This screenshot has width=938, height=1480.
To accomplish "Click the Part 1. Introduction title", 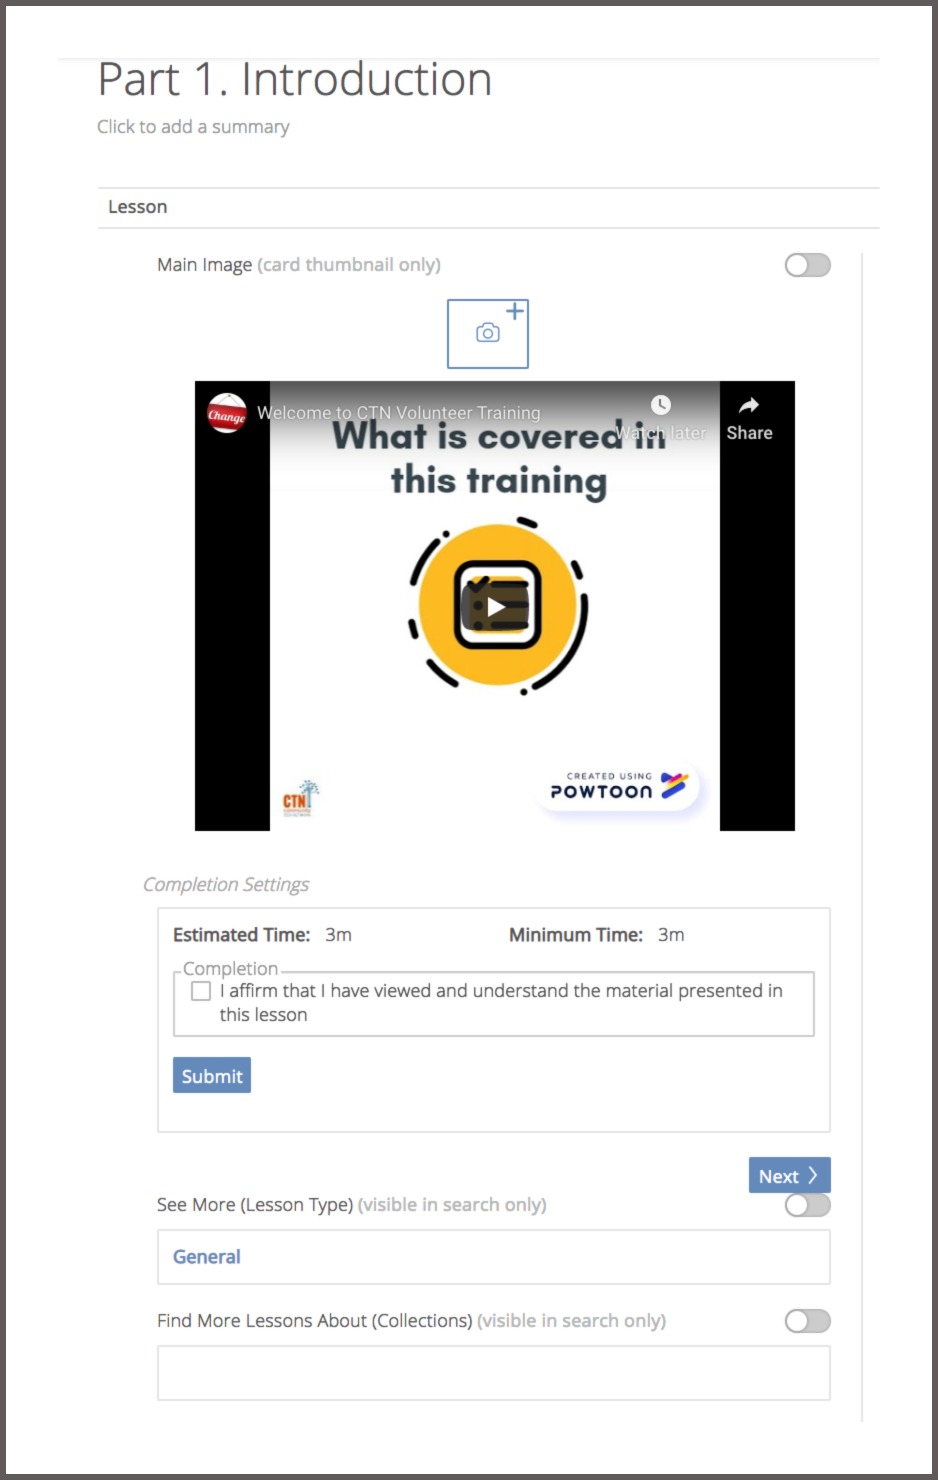I will coord(295,80).
